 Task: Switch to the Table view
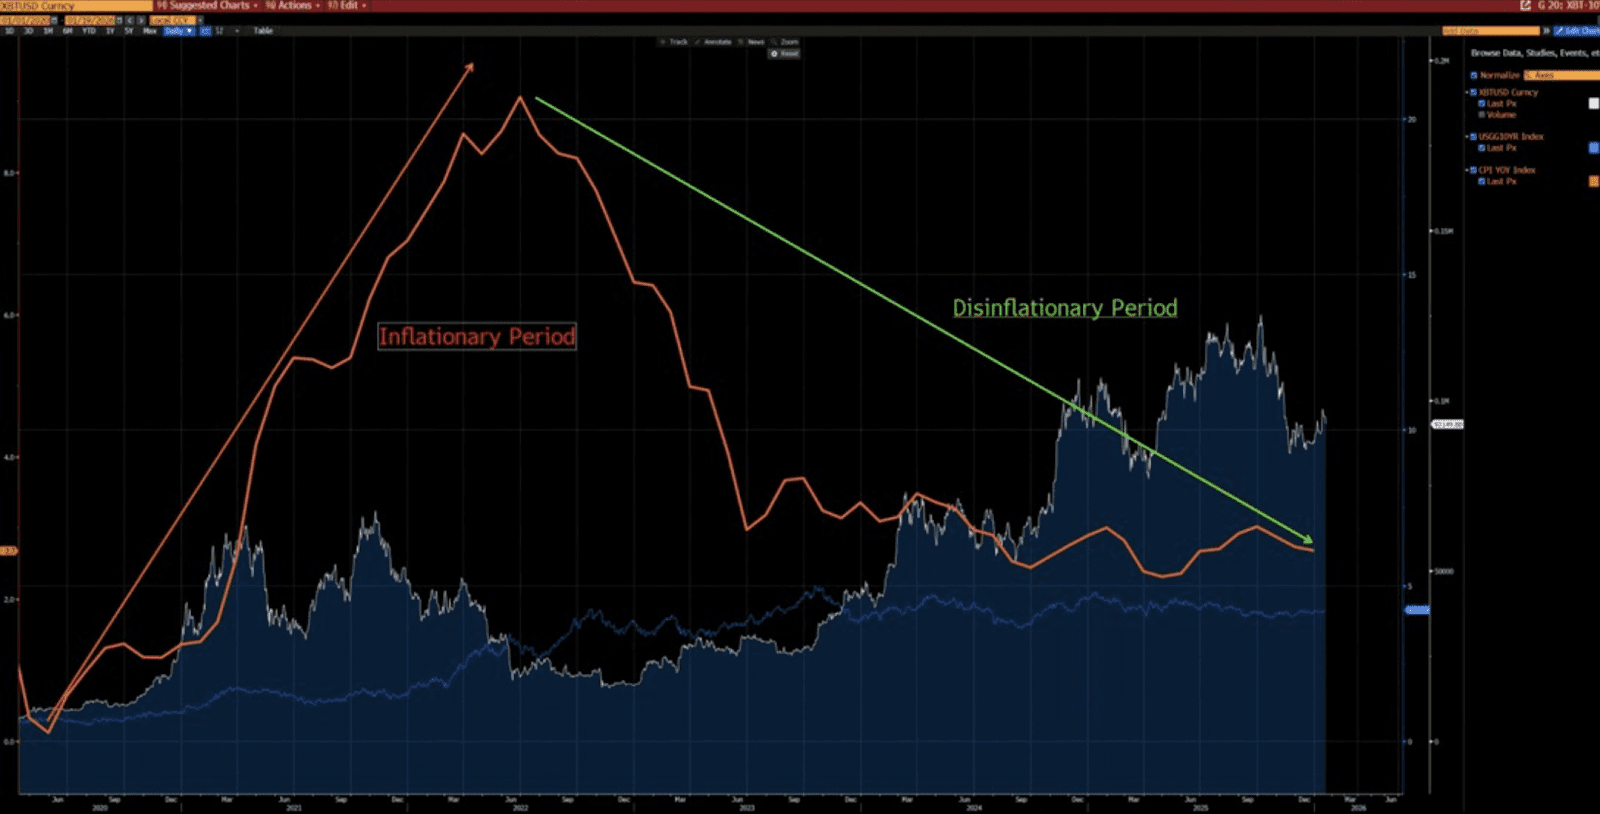tap(263, 31)
